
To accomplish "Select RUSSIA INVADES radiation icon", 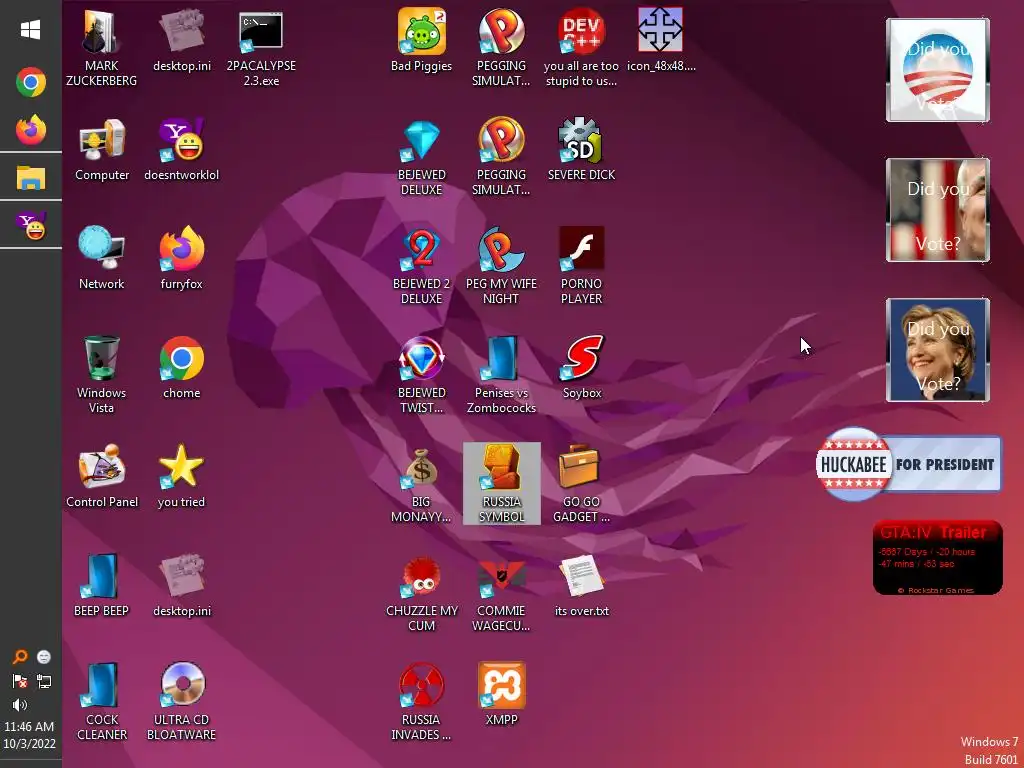I will pos(421,702).
